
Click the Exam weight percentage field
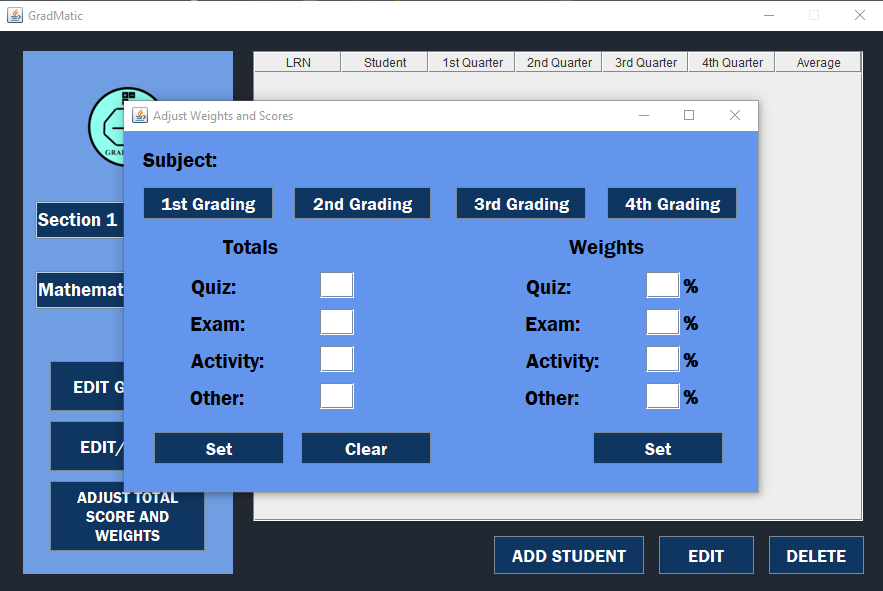(661, 322)
